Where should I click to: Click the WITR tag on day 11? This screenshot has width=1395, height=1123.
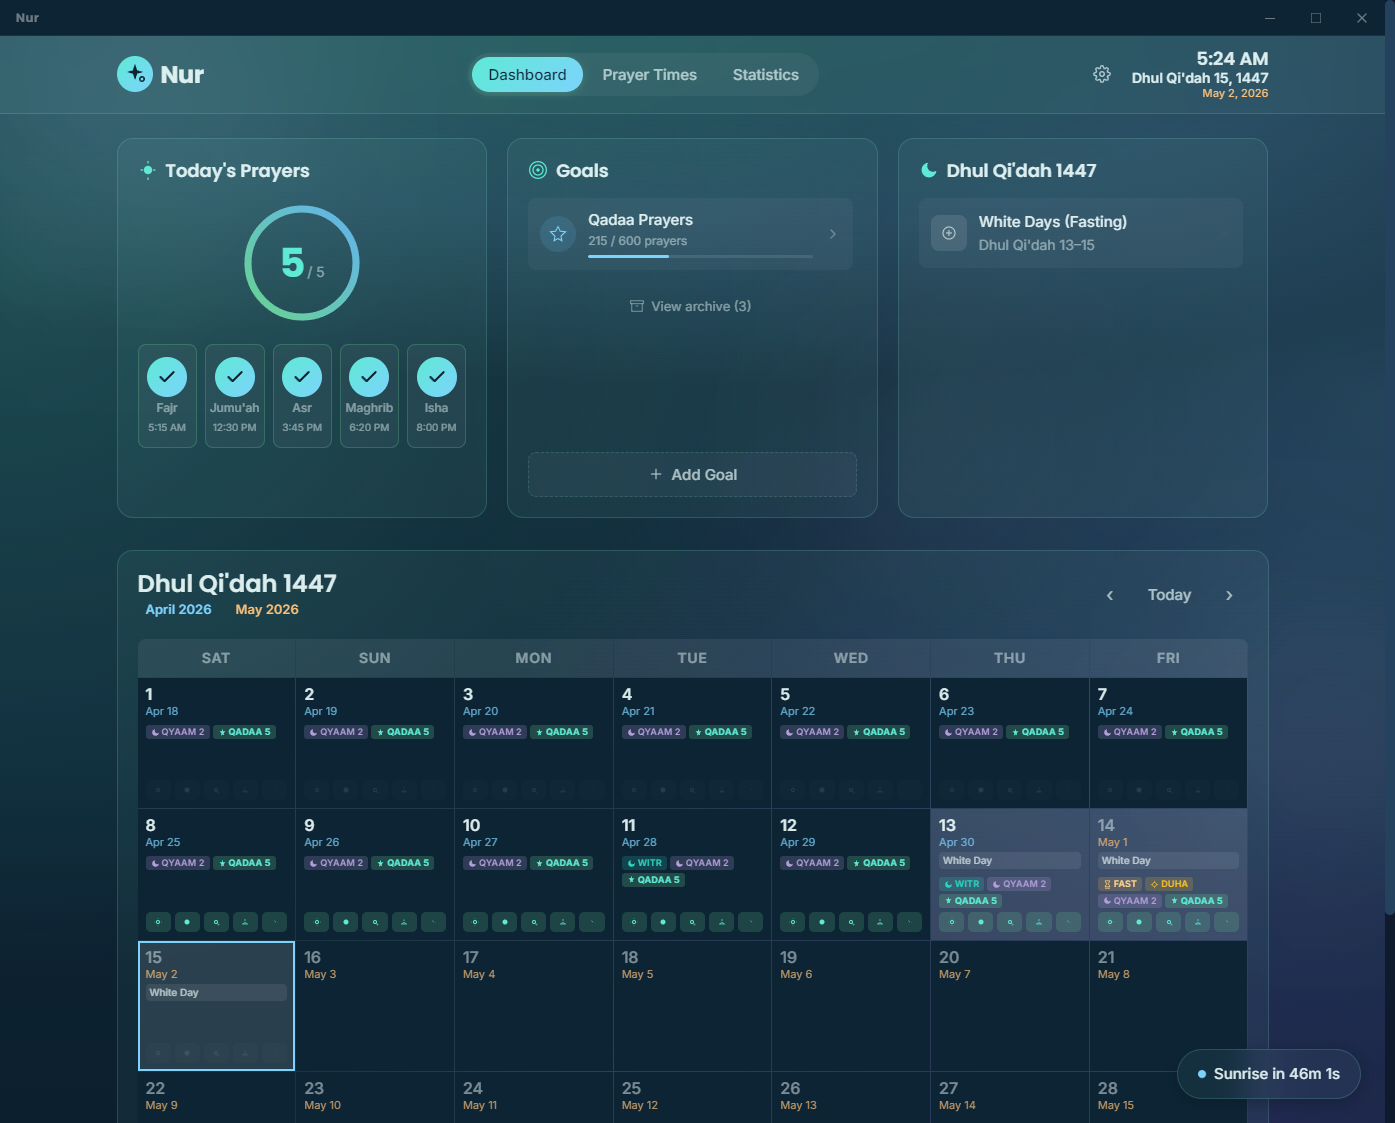644,863
